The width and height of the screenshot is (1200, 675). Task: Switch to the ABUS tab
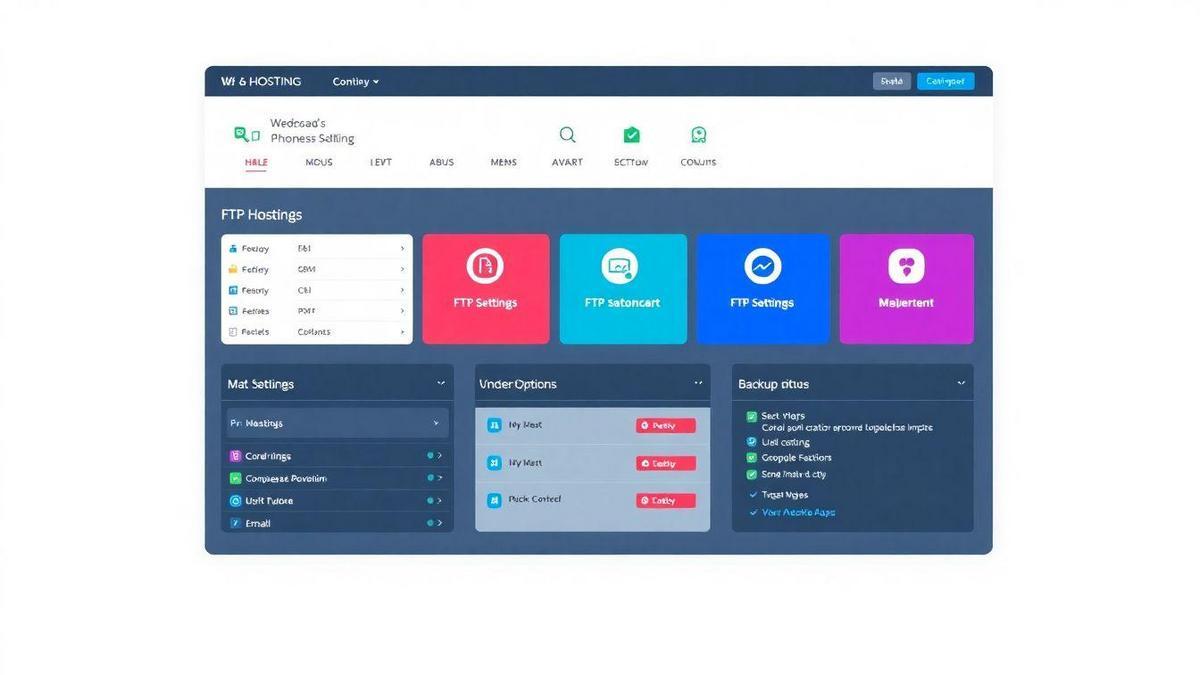(441, 162)
